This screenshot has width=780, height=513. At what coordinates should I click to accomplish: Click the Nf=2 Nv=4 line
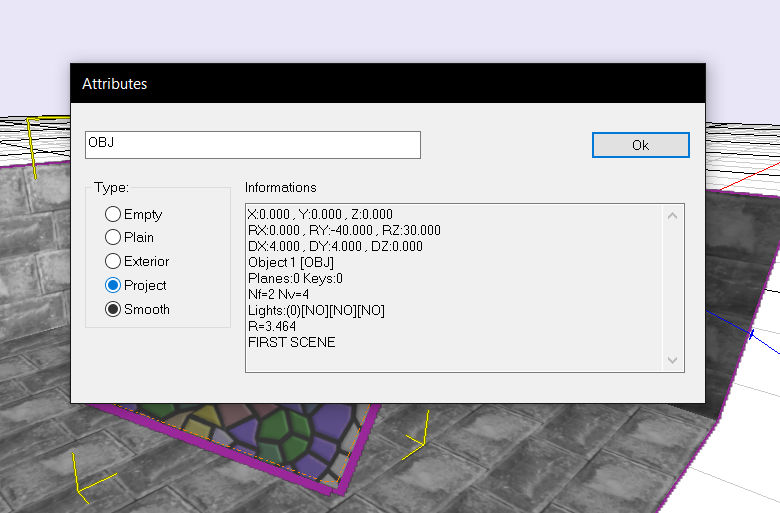click(x=279, y=294)
